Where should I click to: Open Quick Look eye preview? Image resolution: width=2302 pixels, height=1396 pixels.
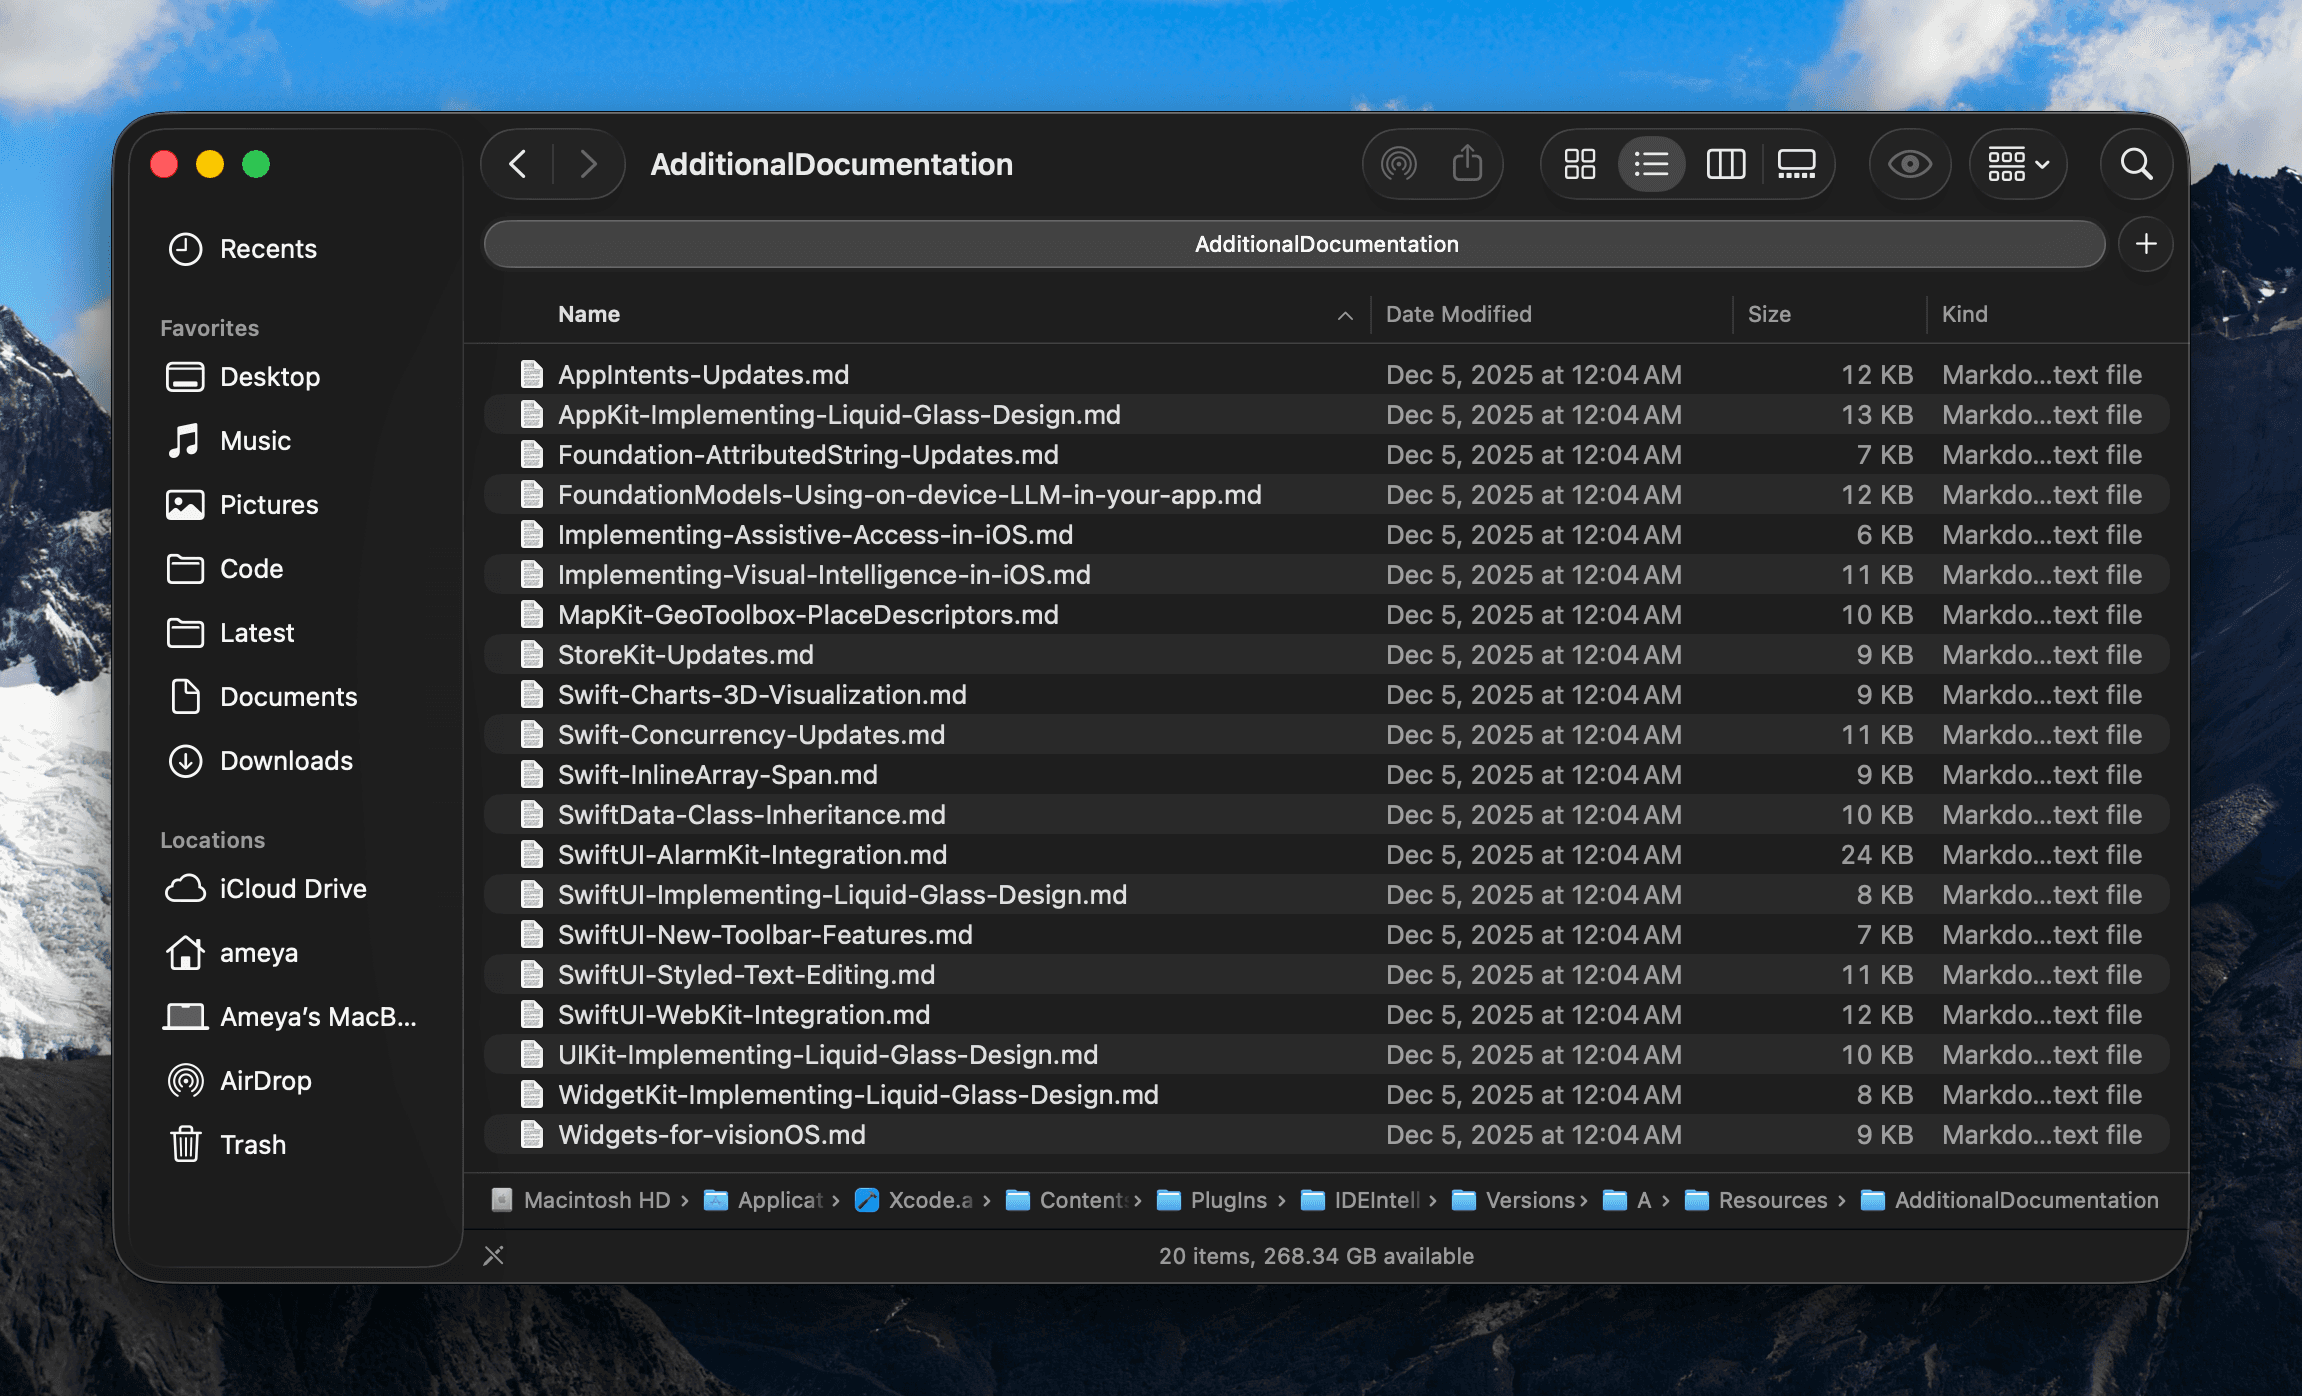(1909, 163)
